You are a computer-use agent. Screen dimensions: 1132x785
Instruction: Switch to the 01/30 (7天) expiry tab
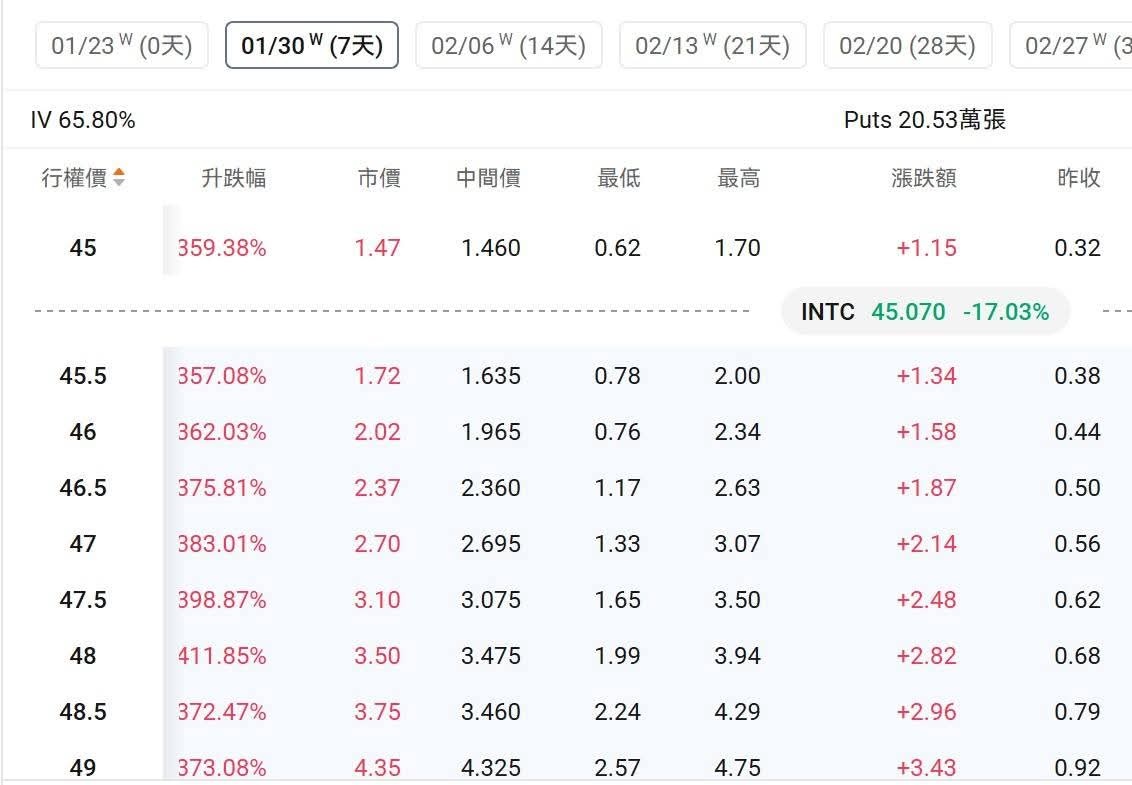(312, 45)
